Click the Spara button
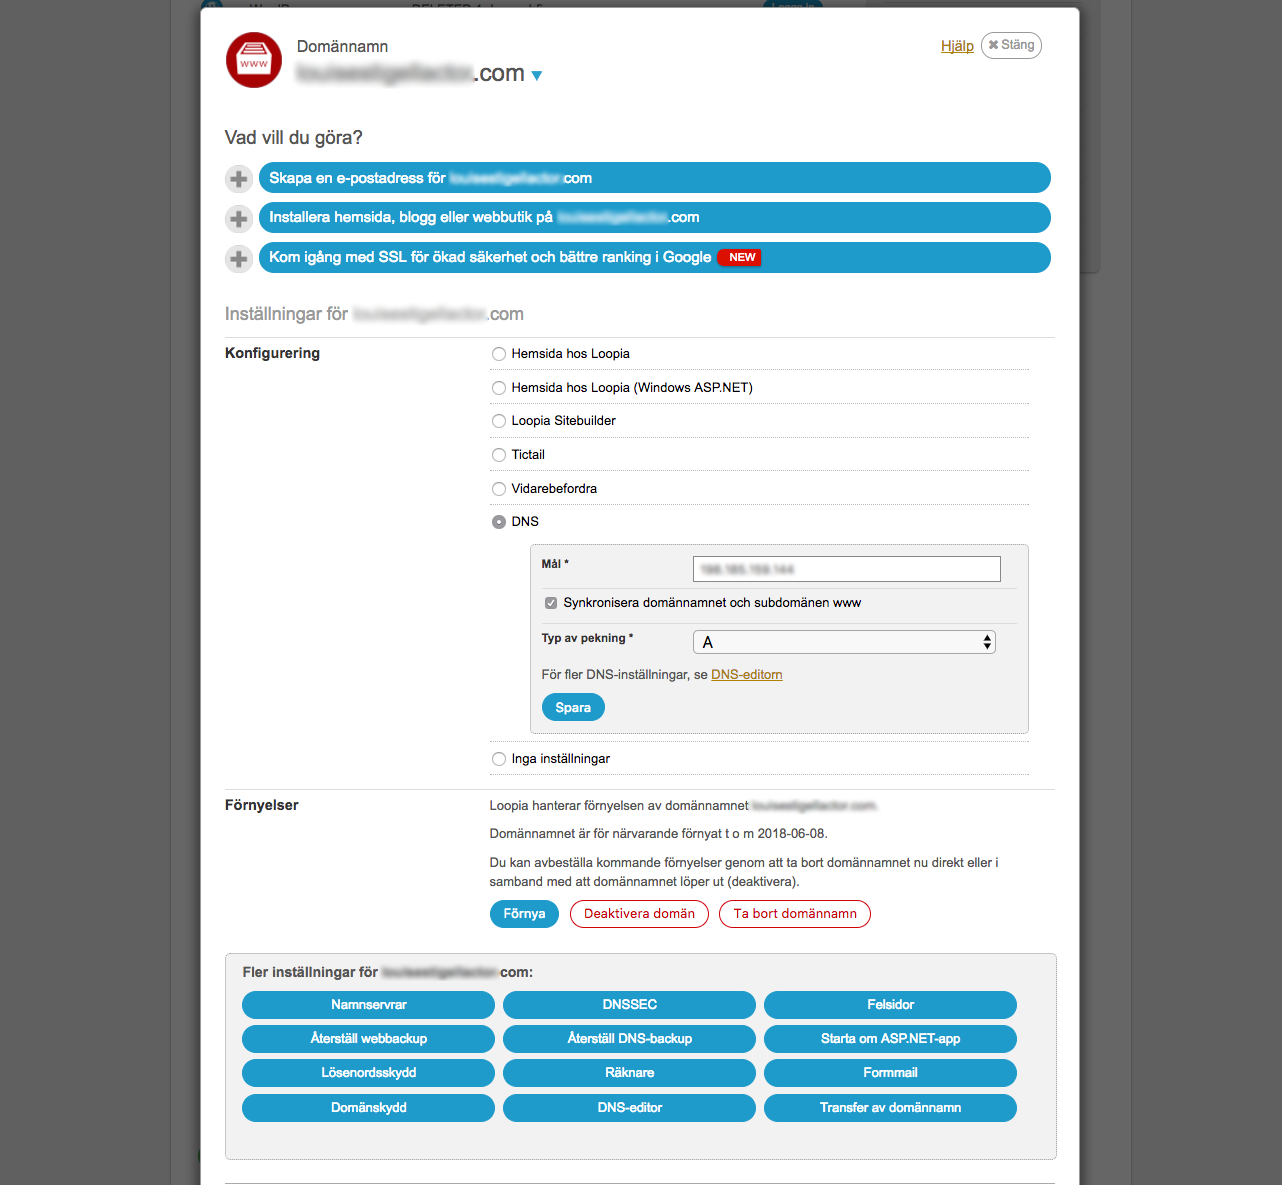Viewport: 1282px width, 1185px height. tap(573, 707)
